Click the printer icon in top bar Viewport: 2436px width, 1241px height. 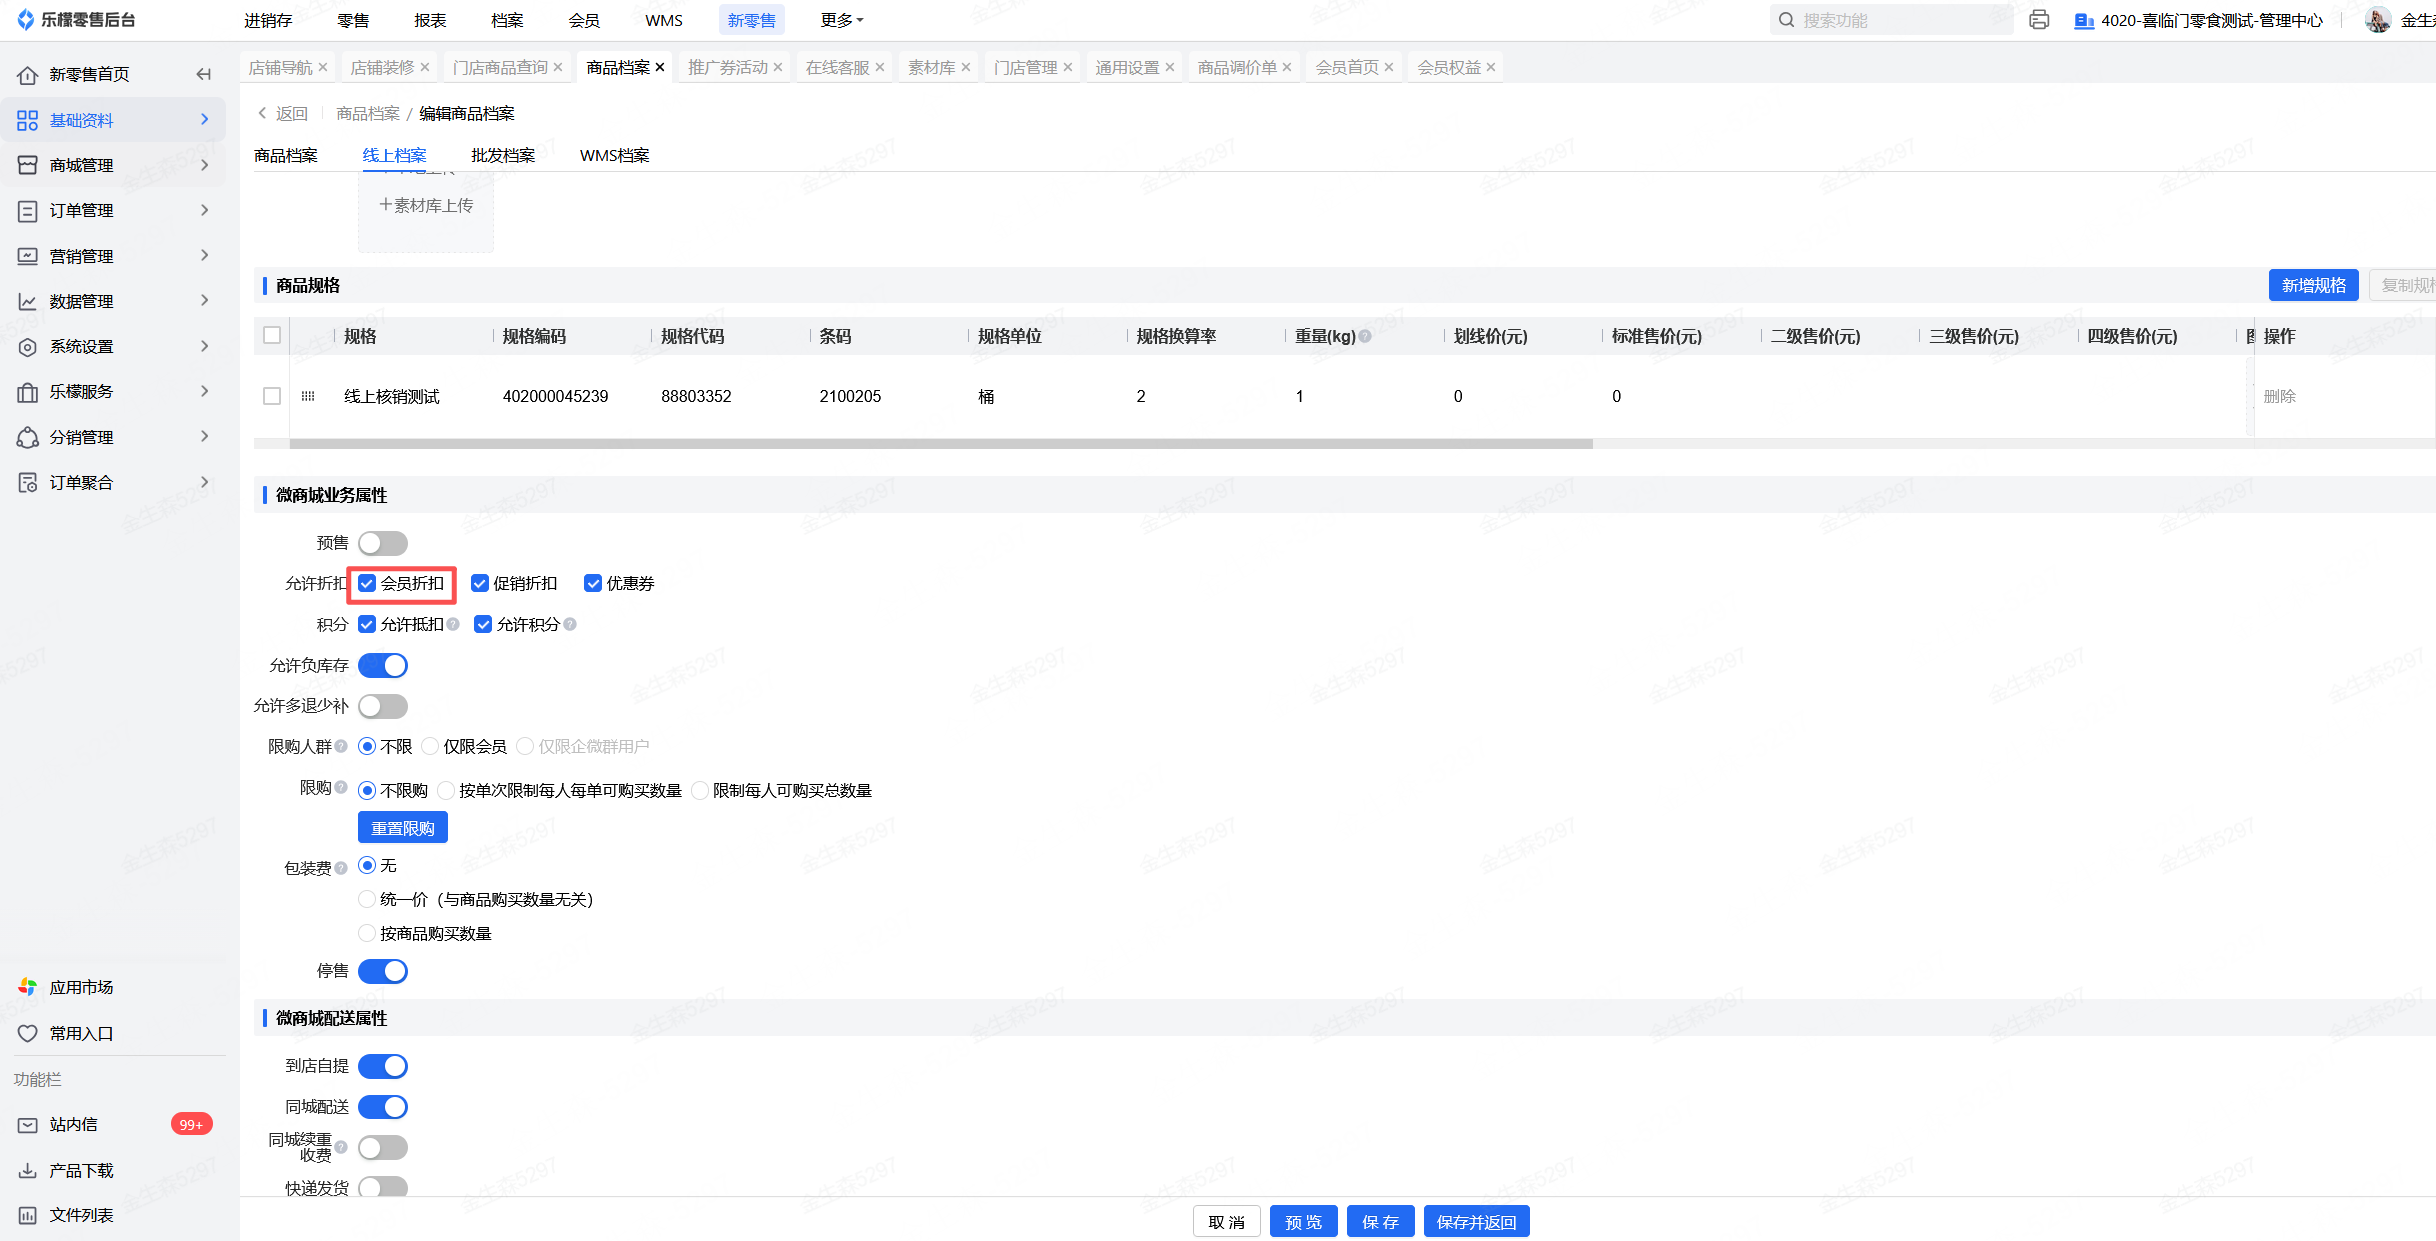pyautogui.click(x=2039, y=20)
